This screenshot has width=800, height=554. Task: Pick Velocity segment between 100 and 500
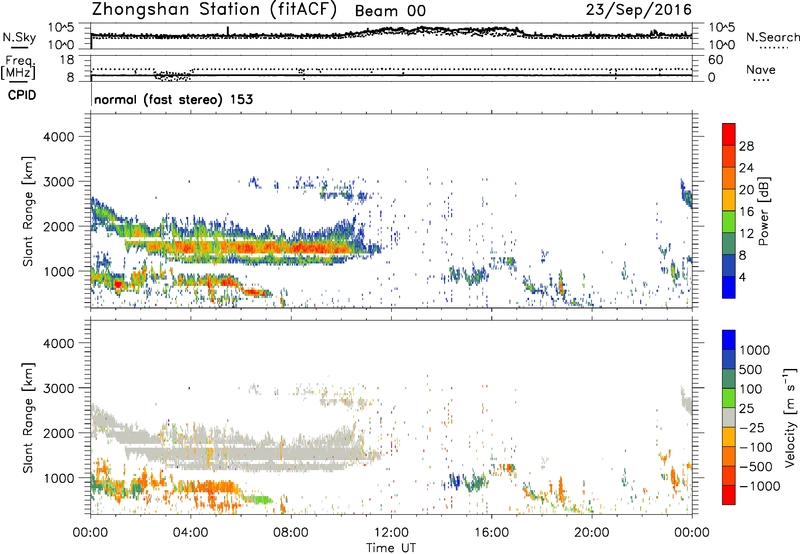(x=729, y=378)
